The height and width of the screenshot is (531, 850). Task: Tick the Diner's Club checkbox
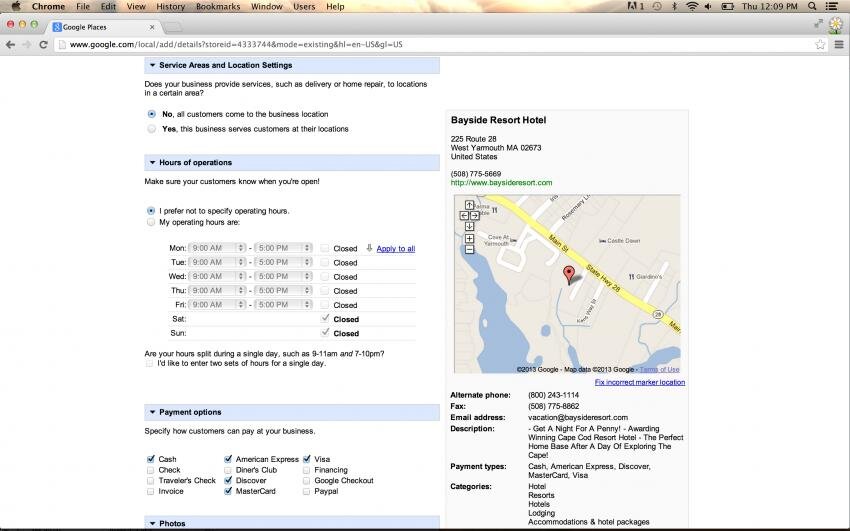click(x=228, y=470)
